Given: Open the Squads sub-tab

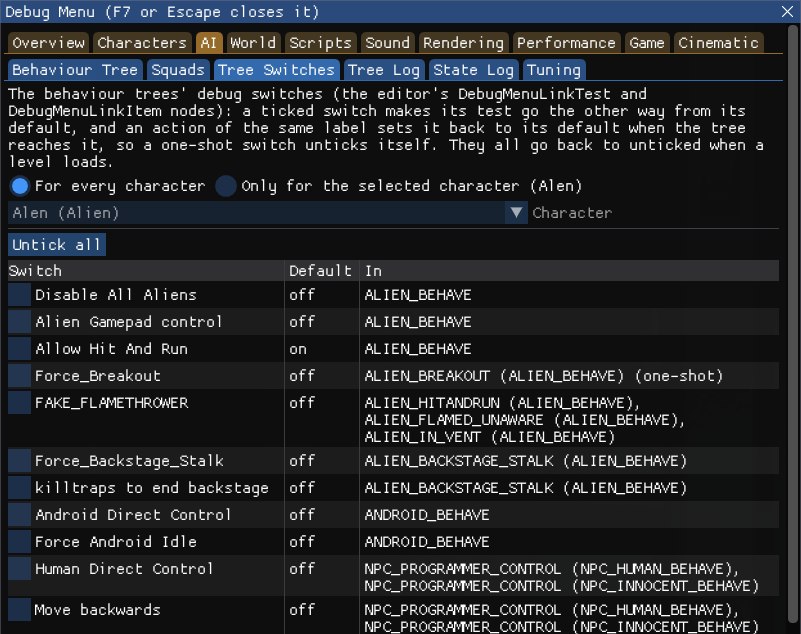Looking at the screenshot, I should coord(178,70).
